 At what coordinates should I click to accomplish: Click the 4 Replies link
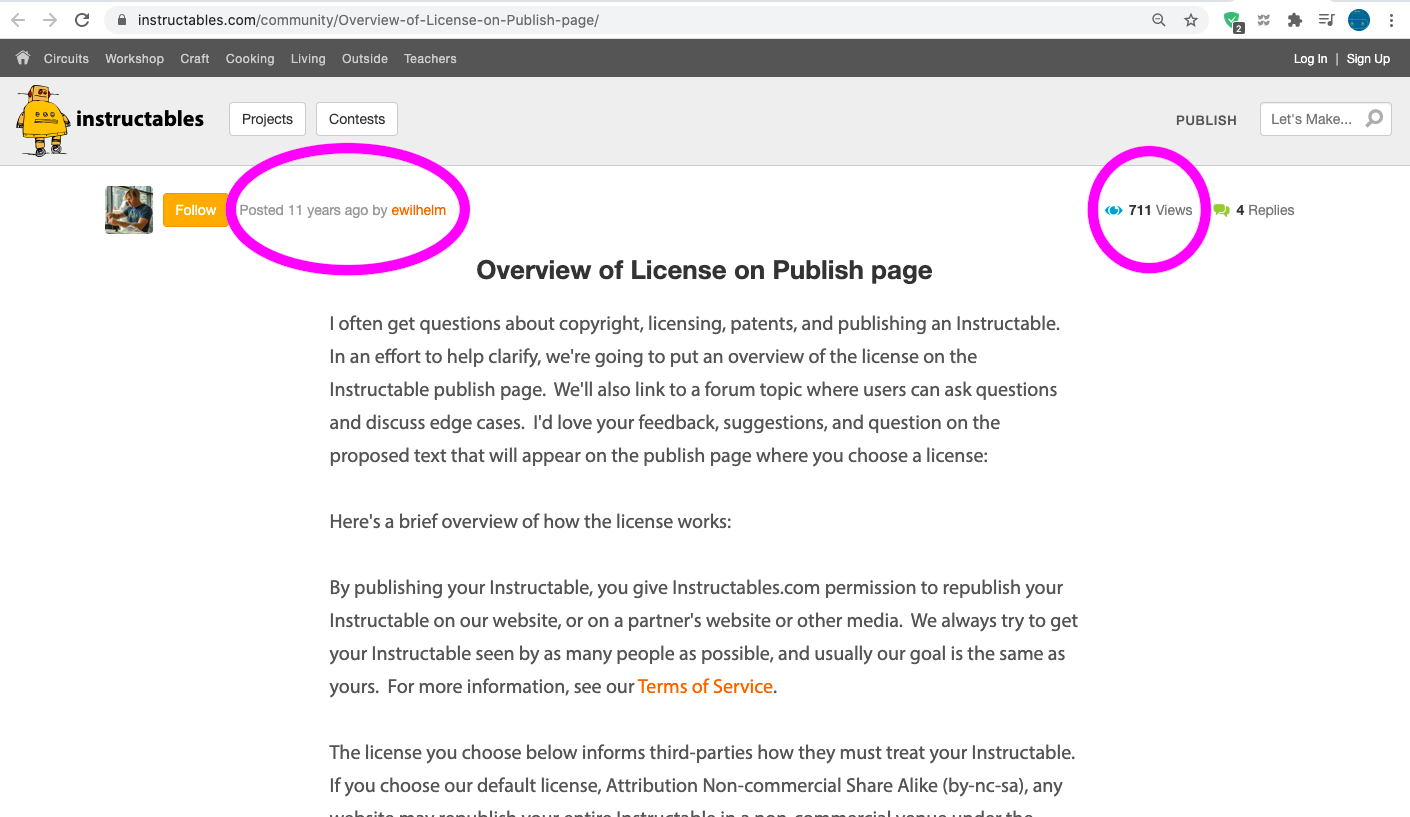click(x=1265, y=210)
